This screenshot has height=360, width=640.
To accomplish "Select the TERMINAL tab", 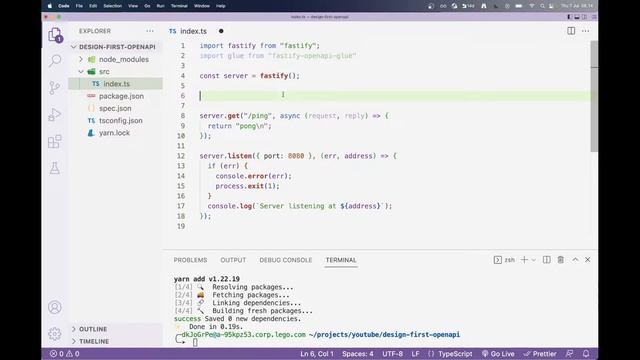I will click(x=341, y=260).
